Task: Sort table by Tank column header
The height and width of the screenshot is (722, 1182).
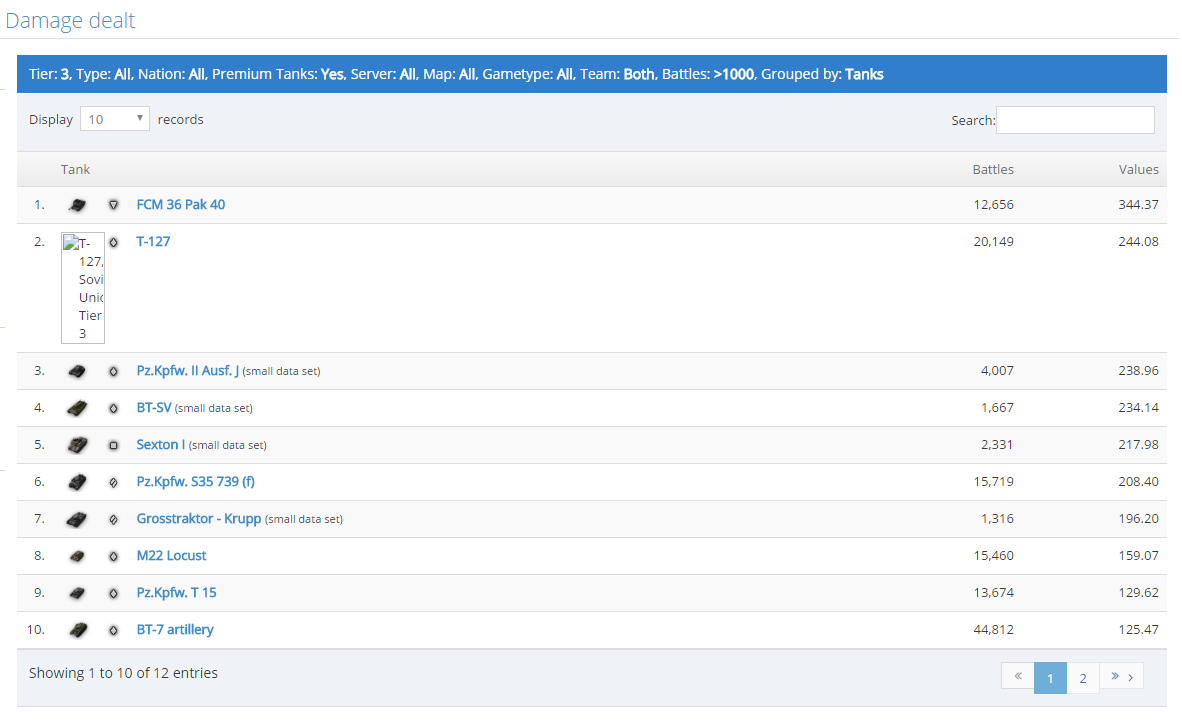Action: pyautogui.click(x=76, y=170)
